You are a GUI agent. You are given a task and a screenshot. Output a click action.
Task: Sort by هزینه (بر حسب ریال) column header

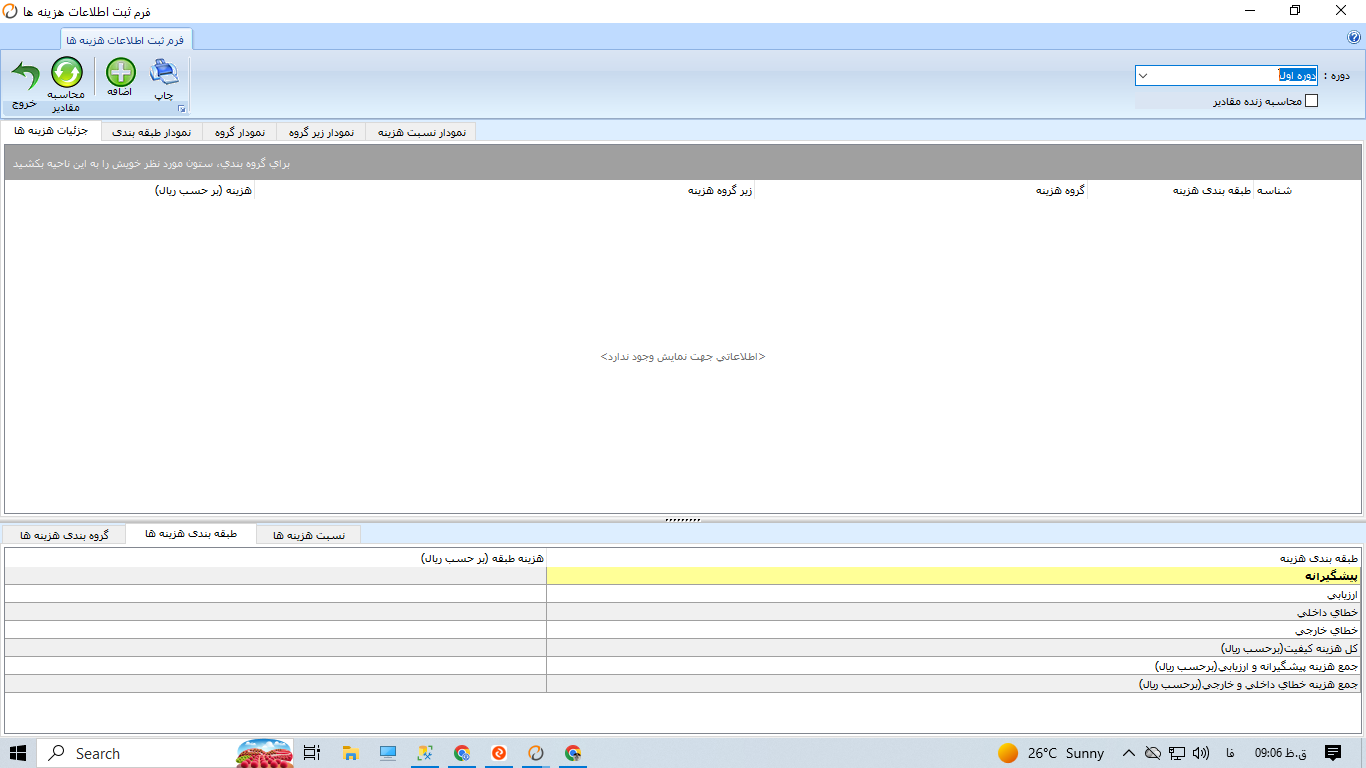pos(130,190)
